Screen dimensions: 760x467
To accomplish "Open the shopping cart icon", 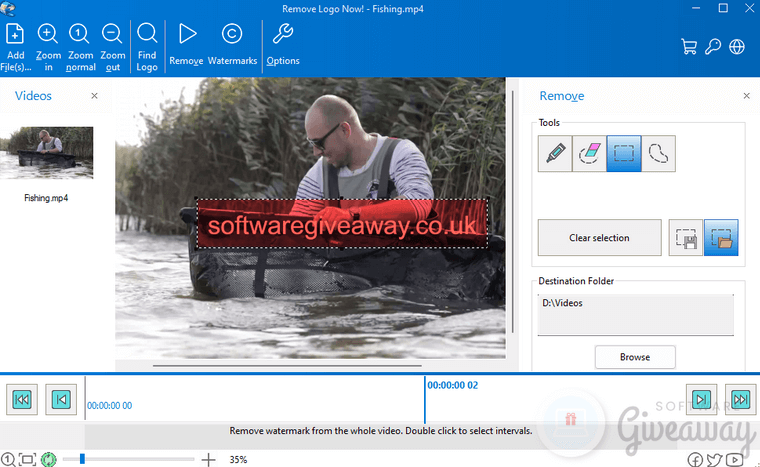I will tap(689, 47).
